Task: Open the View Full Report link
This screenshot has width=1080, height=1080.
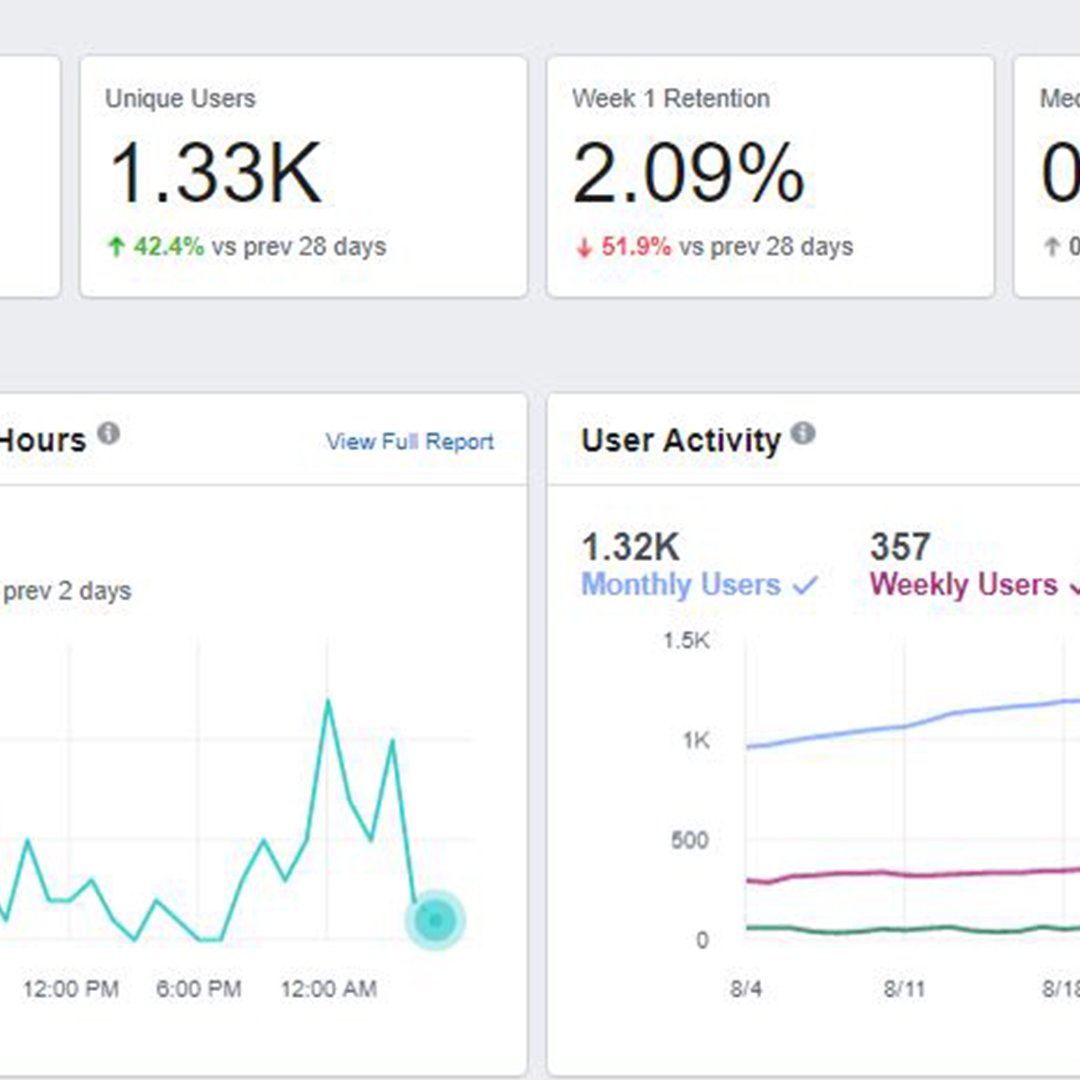Action: click(409, 442)
